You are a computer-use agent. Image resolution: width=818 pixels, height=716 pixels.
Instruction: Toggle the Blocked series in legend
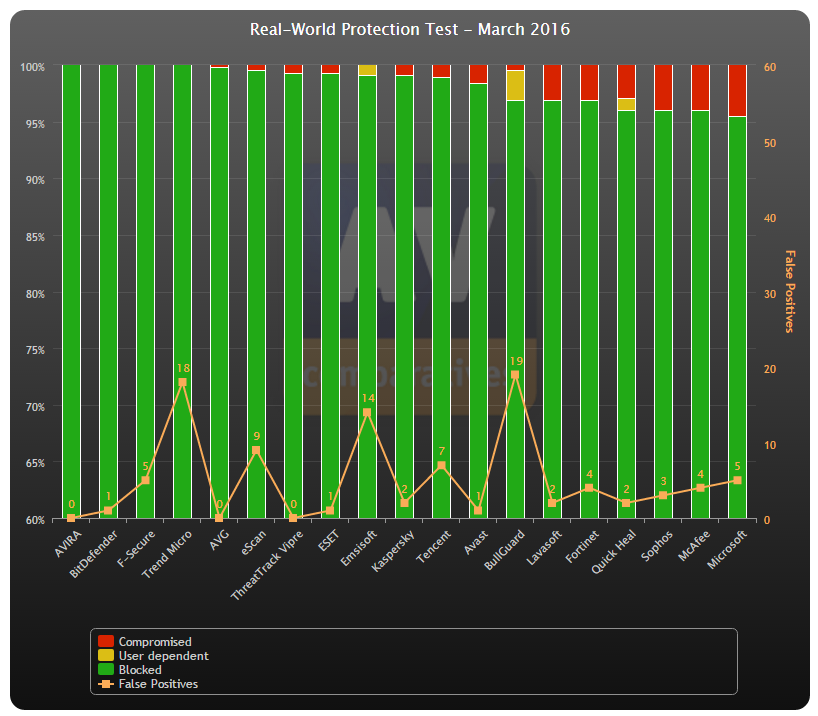click(130, 670)
